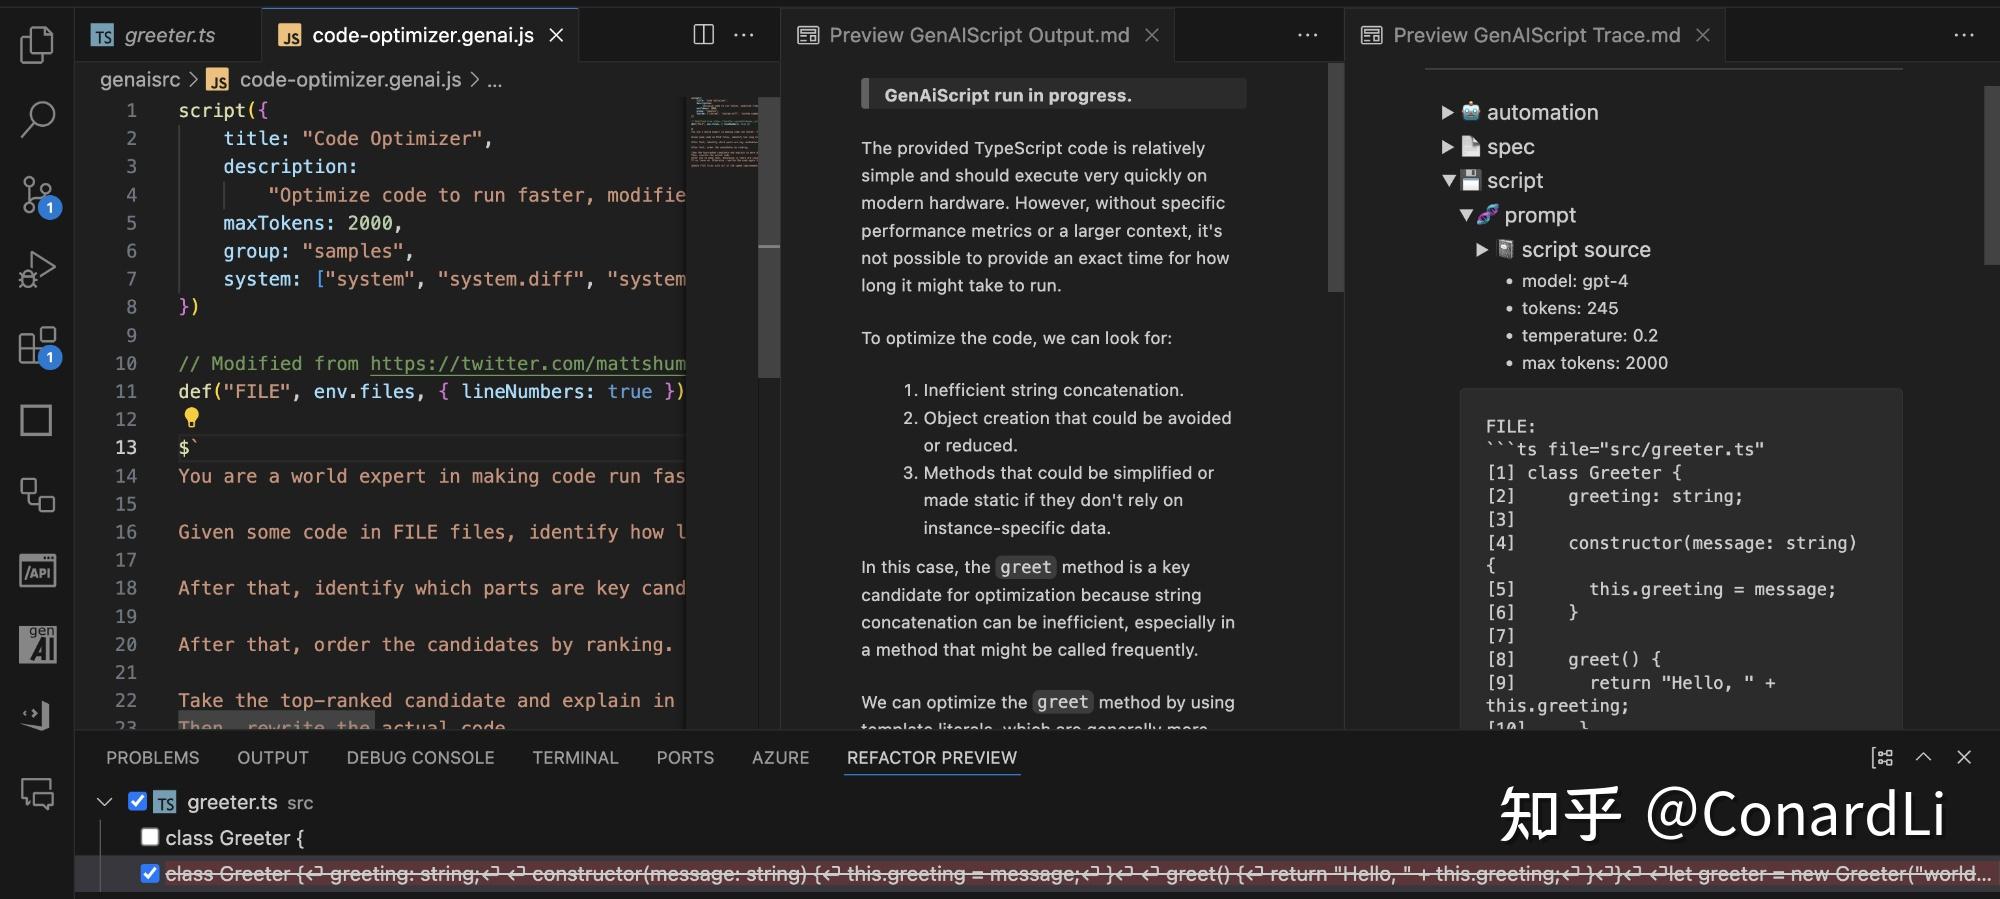
Task: Switch to the TERMINAL panel tab
Action: coord(575,758)
